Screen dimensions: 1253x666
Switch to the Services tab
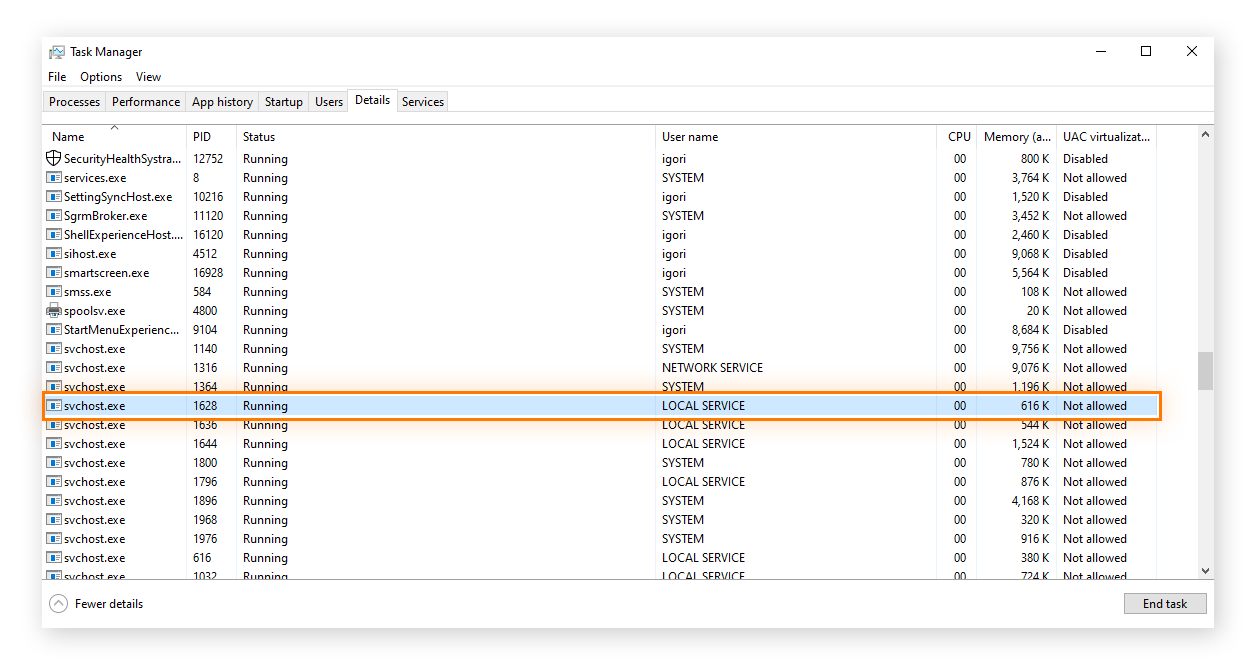click(x=423, y=102)
